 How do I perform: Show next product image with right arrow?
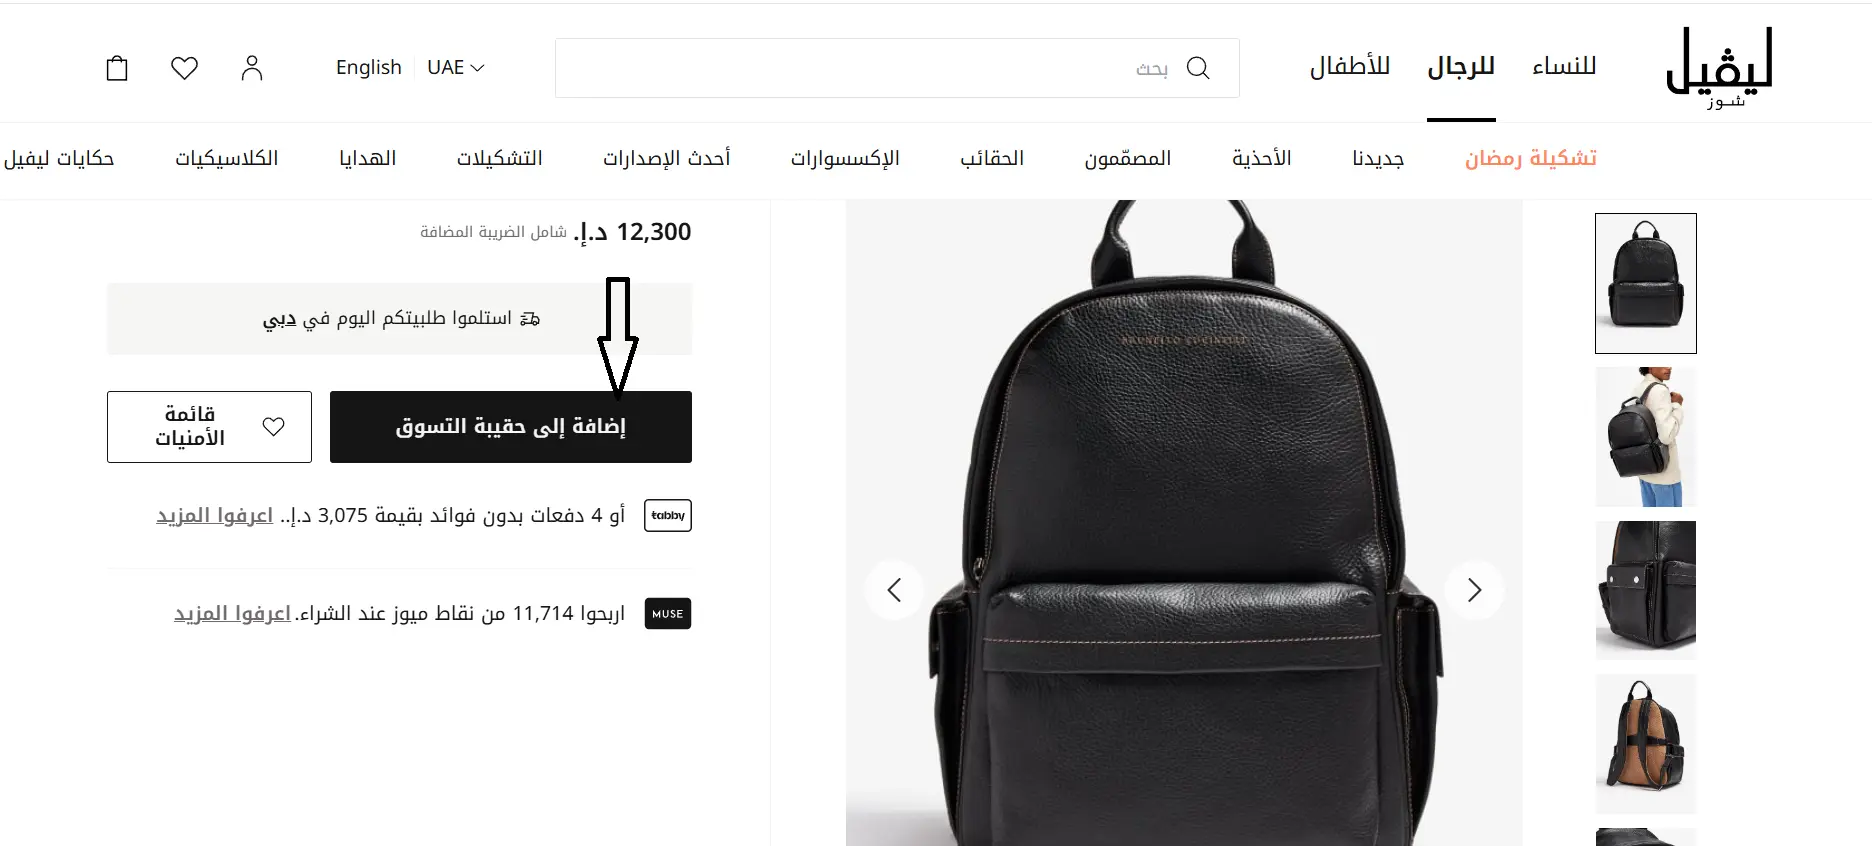[x=1474, y=590]
